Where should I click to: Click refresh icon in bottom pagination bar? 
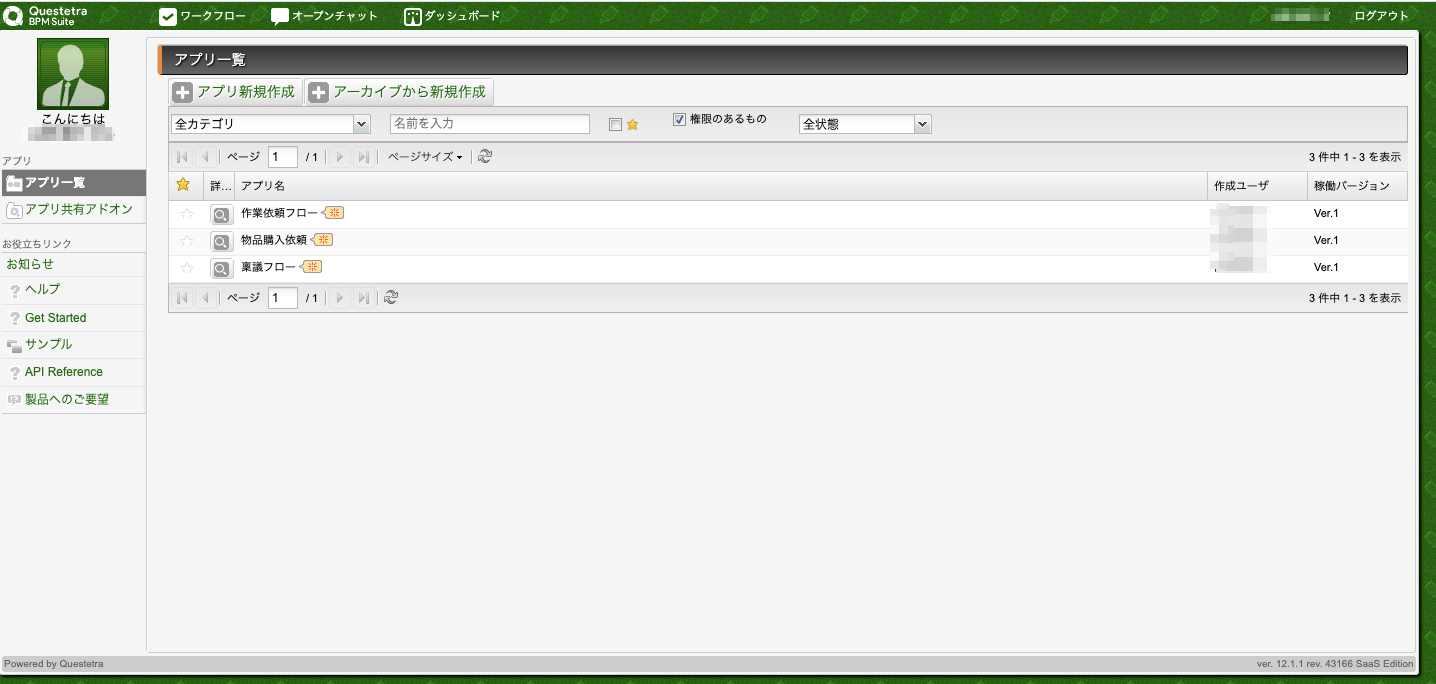click(391, 298)
